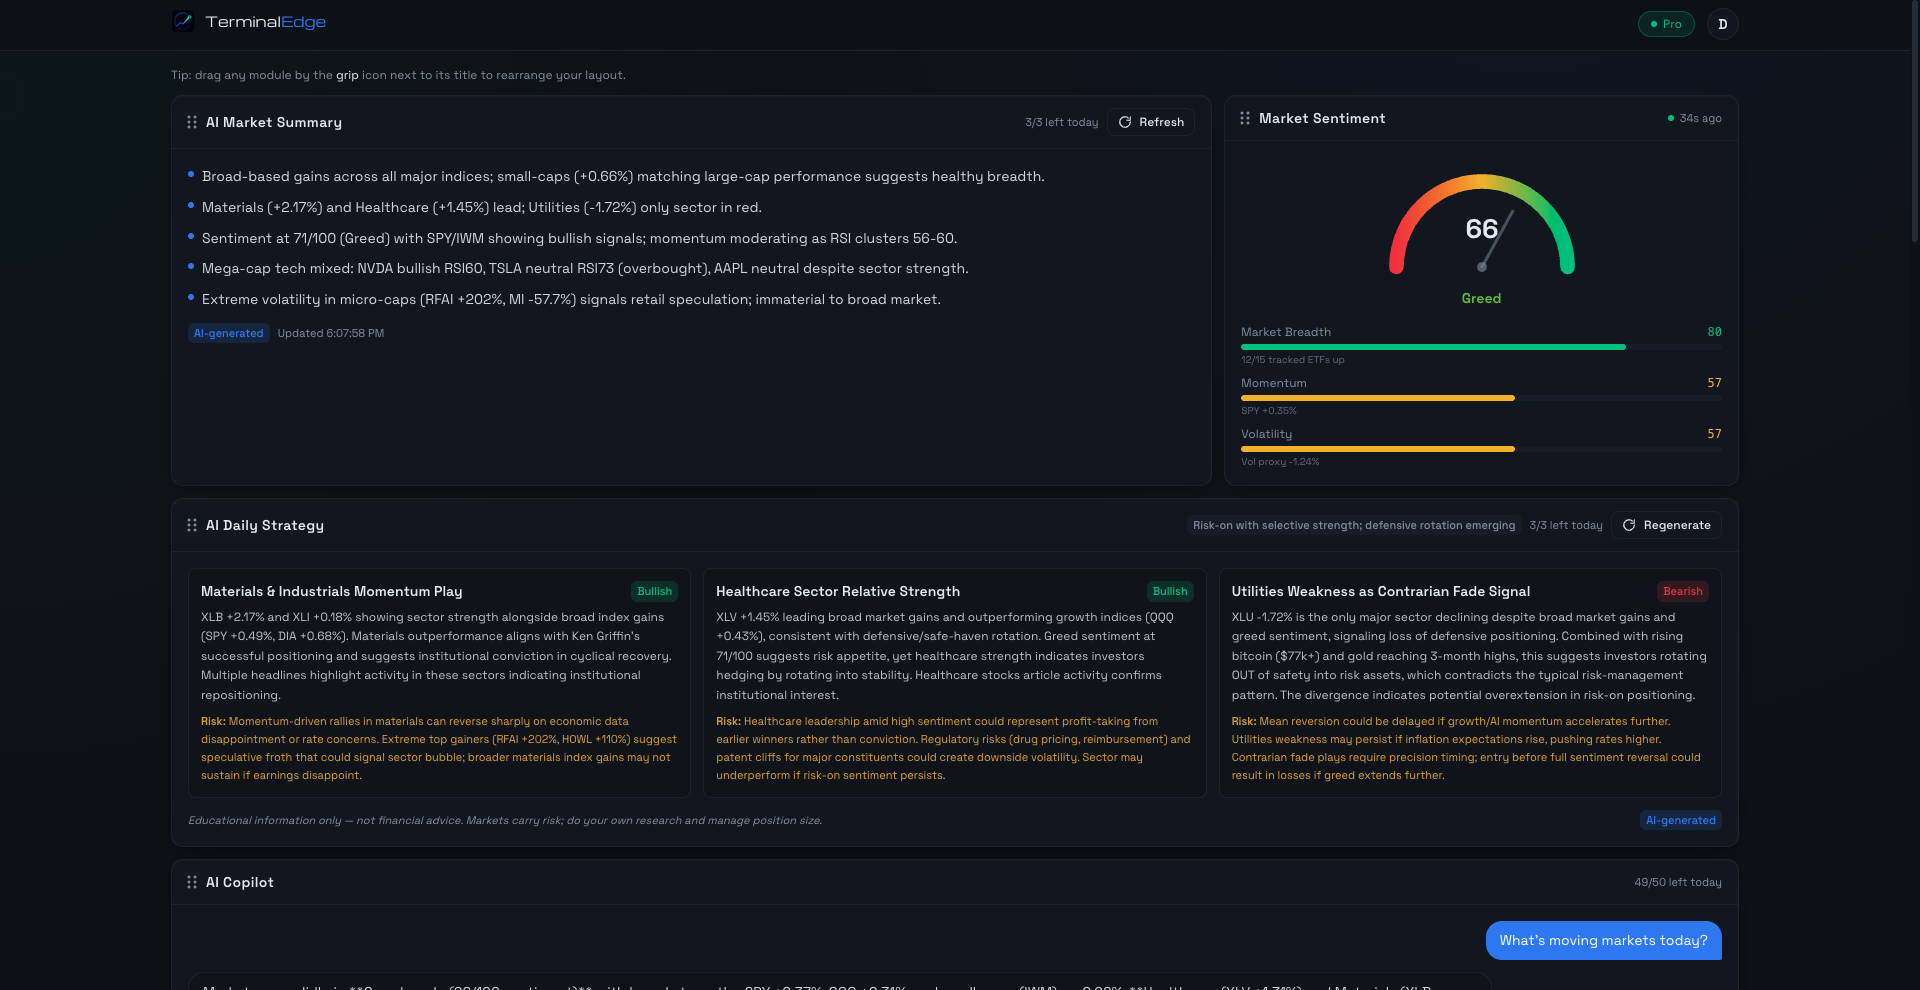Click the summary bullet about extreme micro-cap volatility

click(x=571, y=299)
